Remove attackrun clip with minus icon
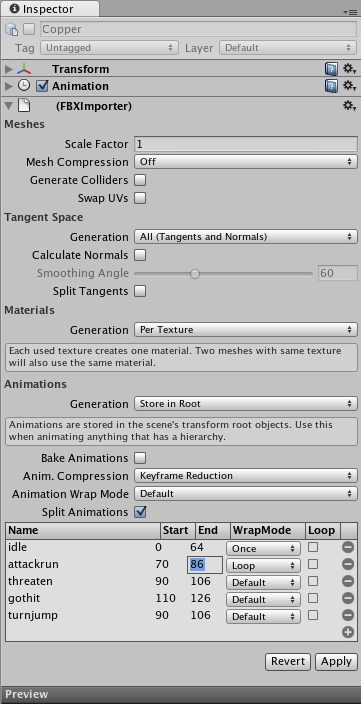Screen dimensions: 361x704 tap(348, 564)
